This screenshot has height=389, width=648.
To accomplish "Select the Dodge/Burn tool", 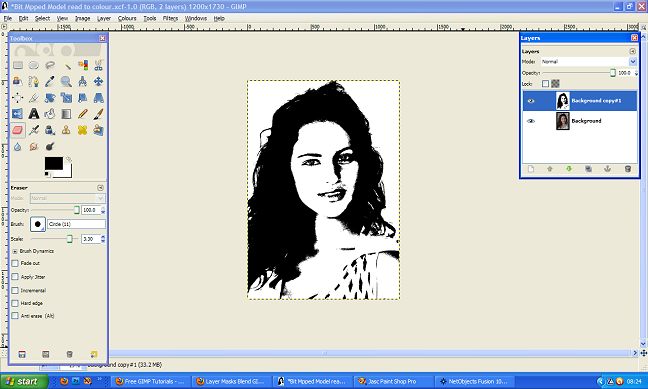I will tap(50, 146).
